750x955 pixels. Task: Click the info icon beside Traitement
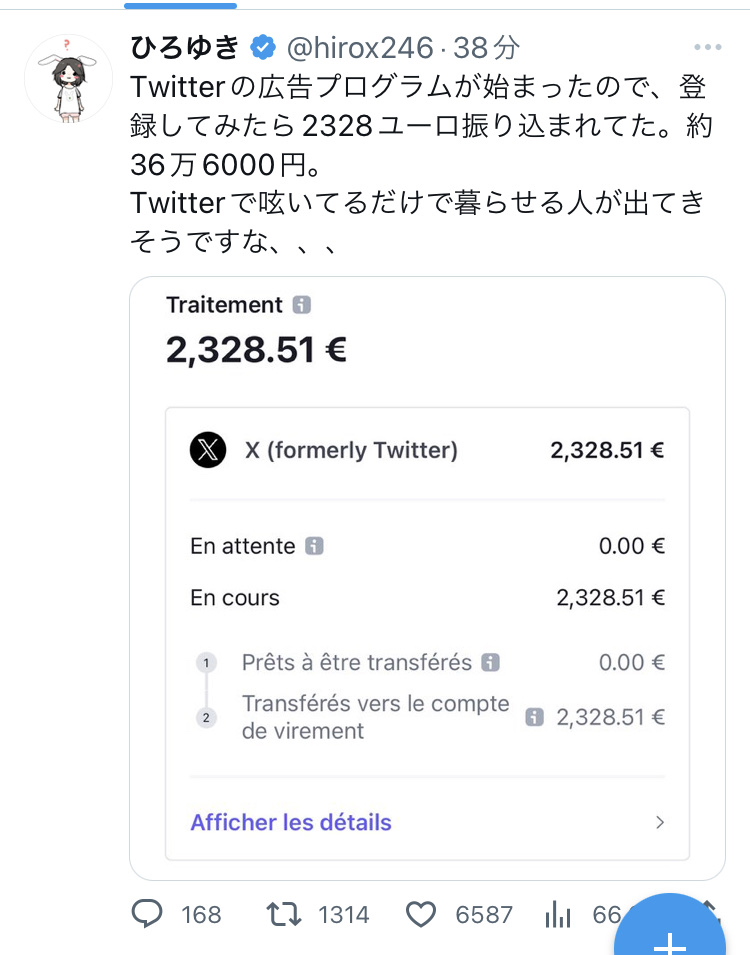click(x=302, y=305)
